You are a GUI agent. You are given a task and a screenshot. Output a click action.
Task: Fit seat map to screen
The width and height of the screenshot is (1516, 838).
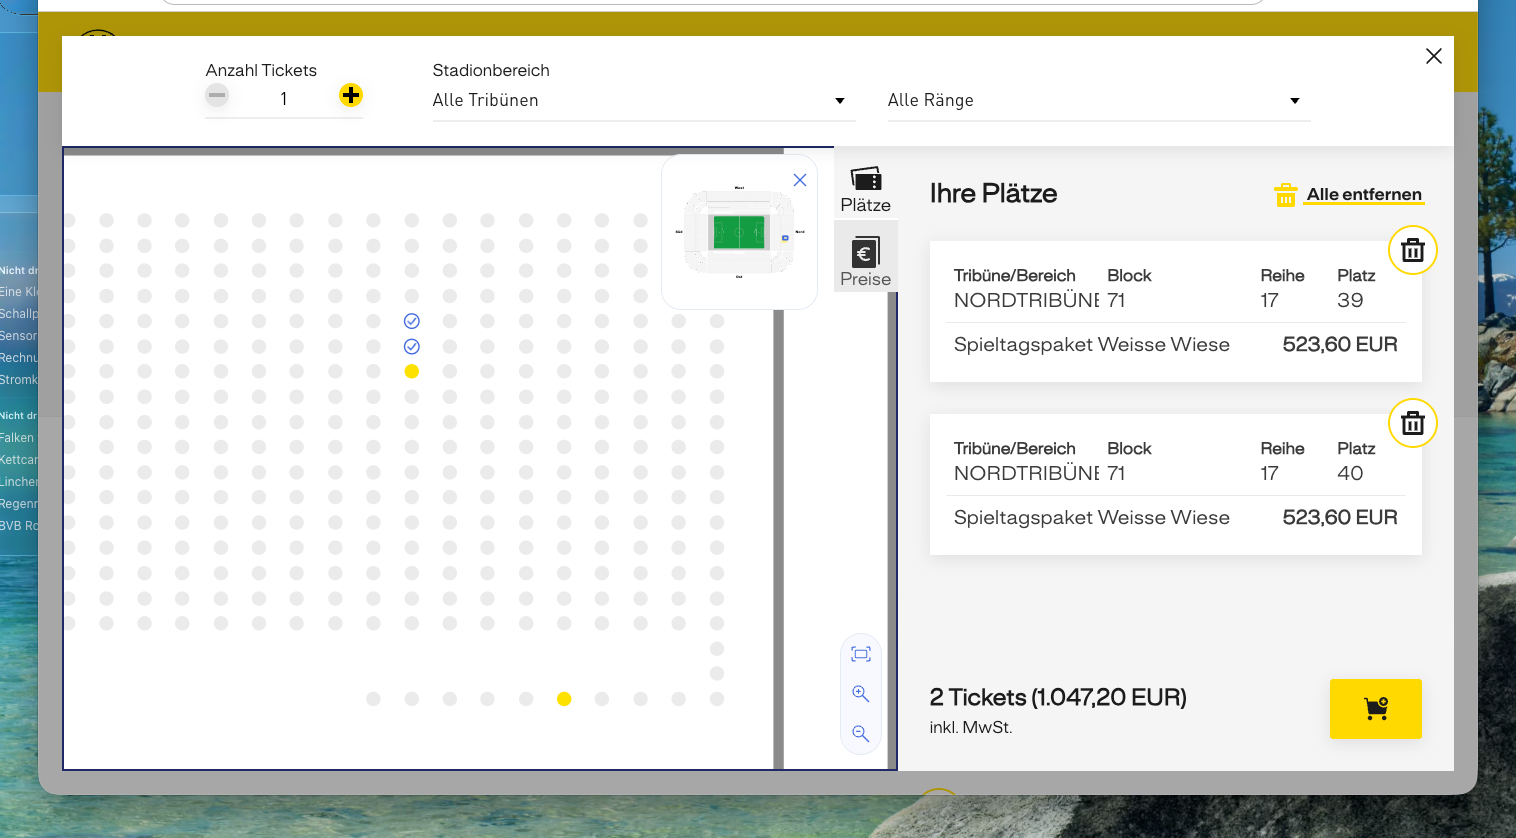[x=860, y=654]
